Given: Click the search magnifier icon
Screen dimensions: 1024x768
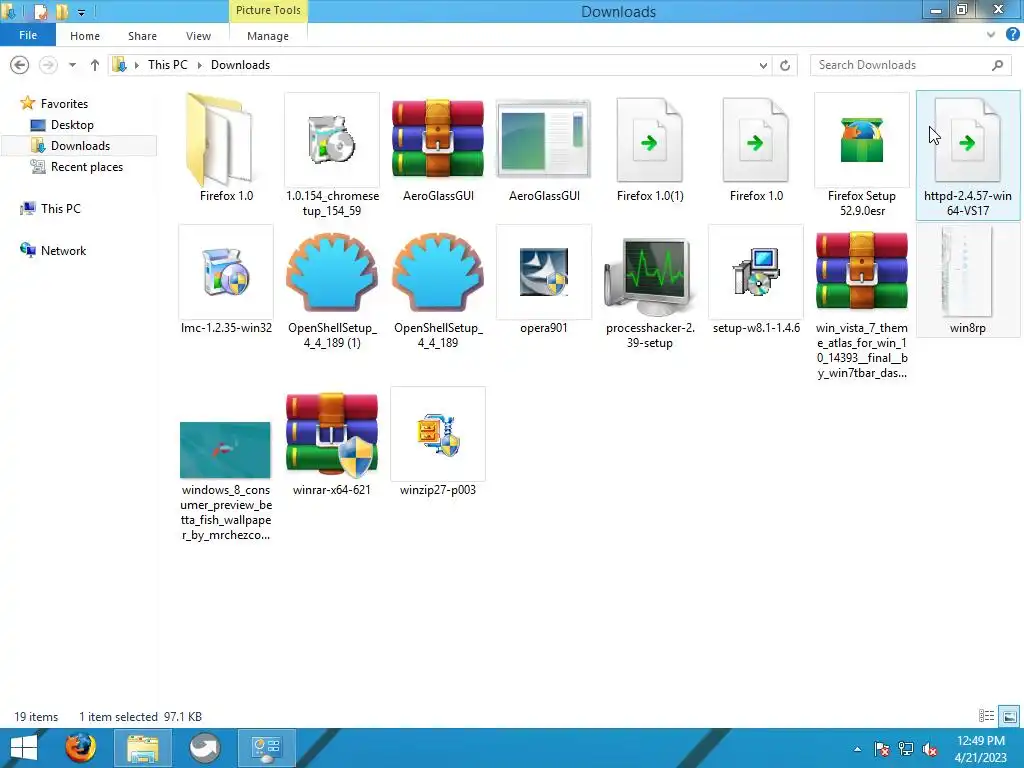Looking at the screenshot, I should 997,65.
